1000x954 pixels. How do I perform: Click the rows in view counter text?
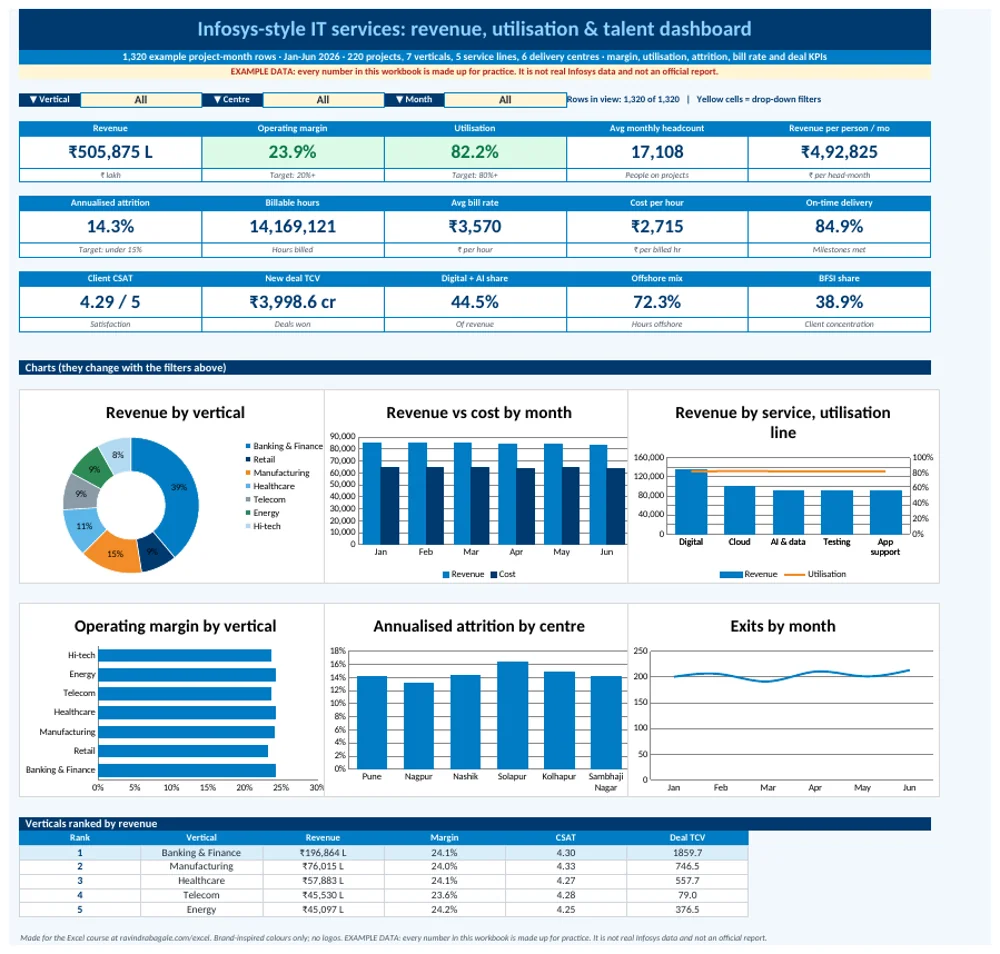tap(623, 99)
